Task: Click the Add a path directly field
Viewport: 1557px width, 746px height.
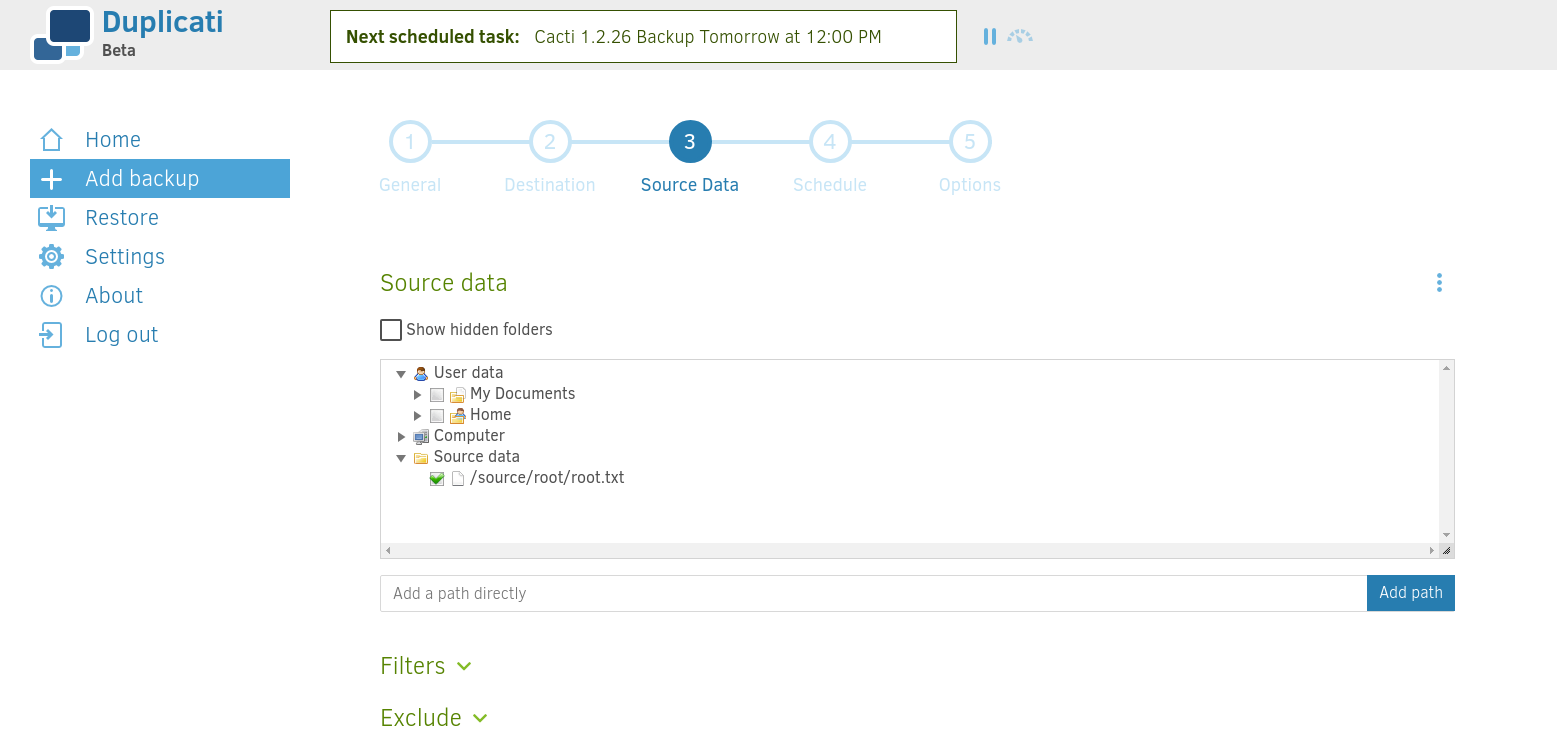Action: pyautogui.click(x=872, y=593)
